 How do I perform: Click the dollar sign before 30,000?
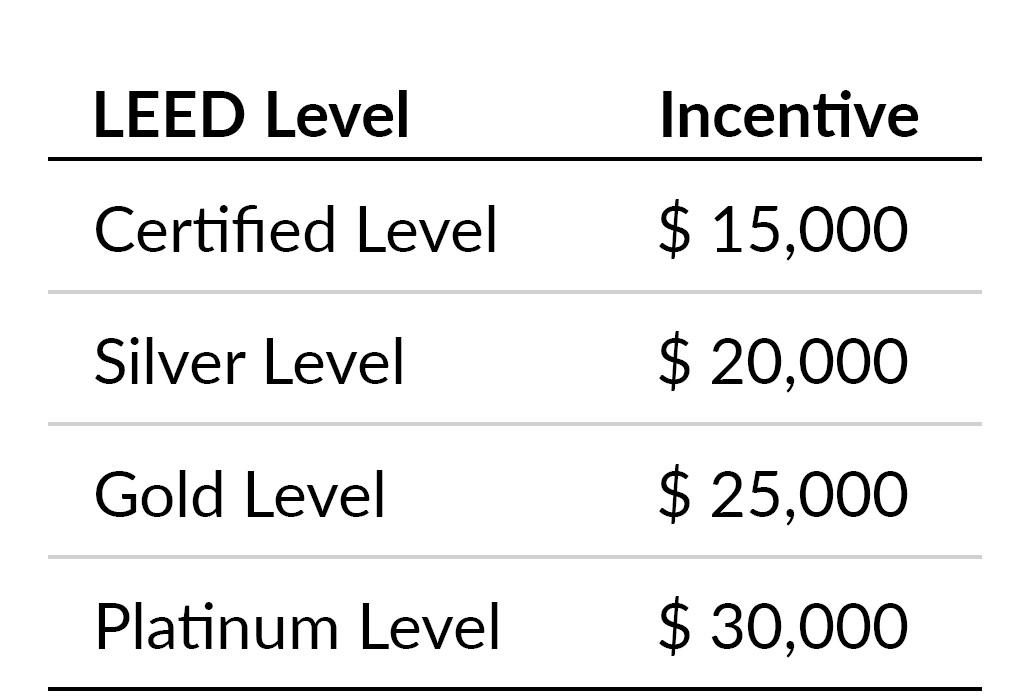coord(675,626)
